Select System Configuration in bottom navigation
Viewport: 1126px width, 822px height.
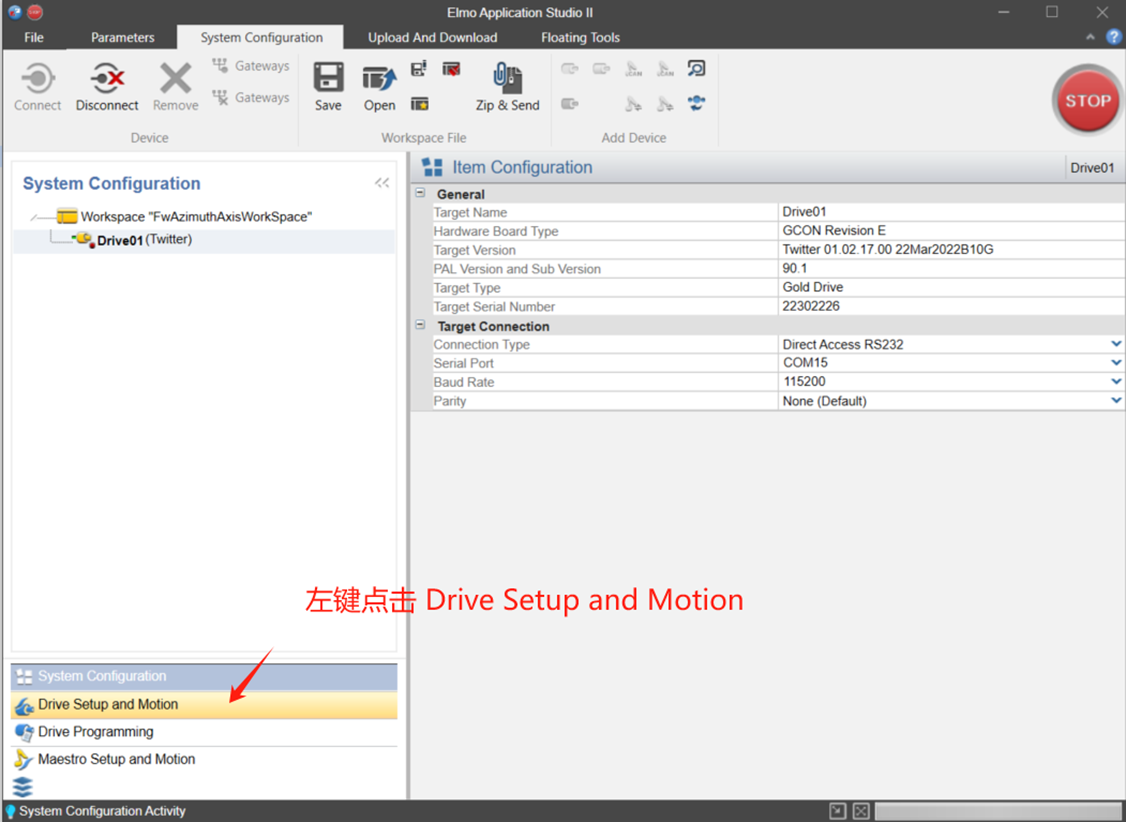(x=204, y=677)
